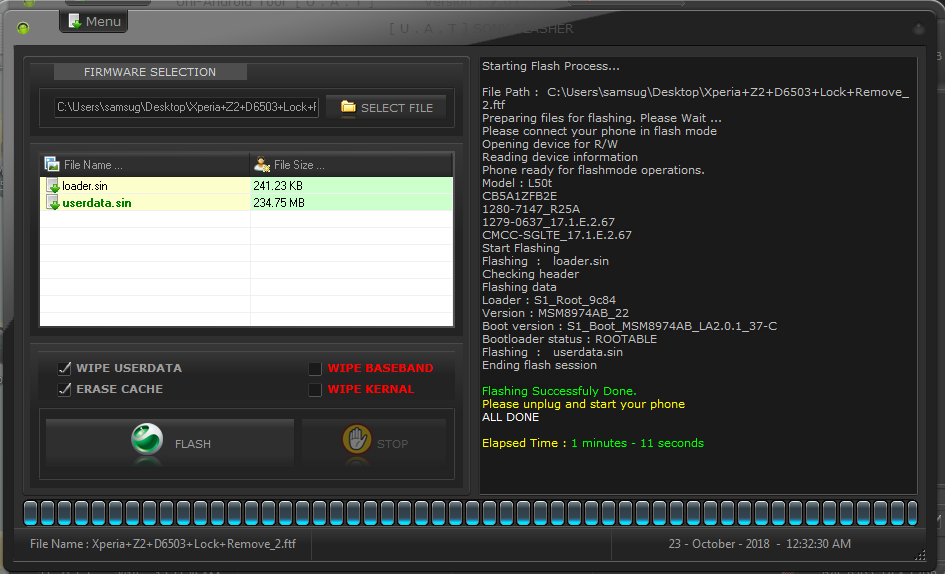This screenshot has height=574, width=945.
Task: Click the 'ALL DONE' log line
Action: (x=510, y=417)
